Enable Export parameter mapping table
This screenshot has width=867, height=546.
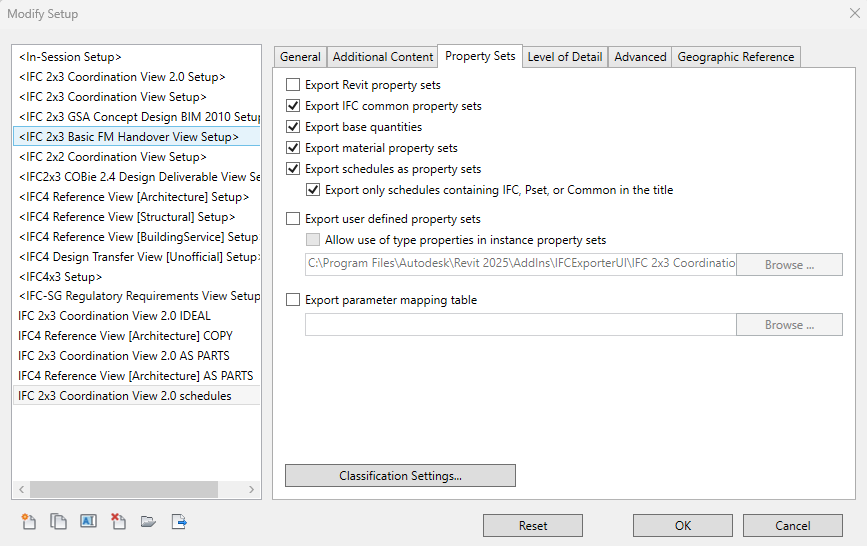point(293,300)
